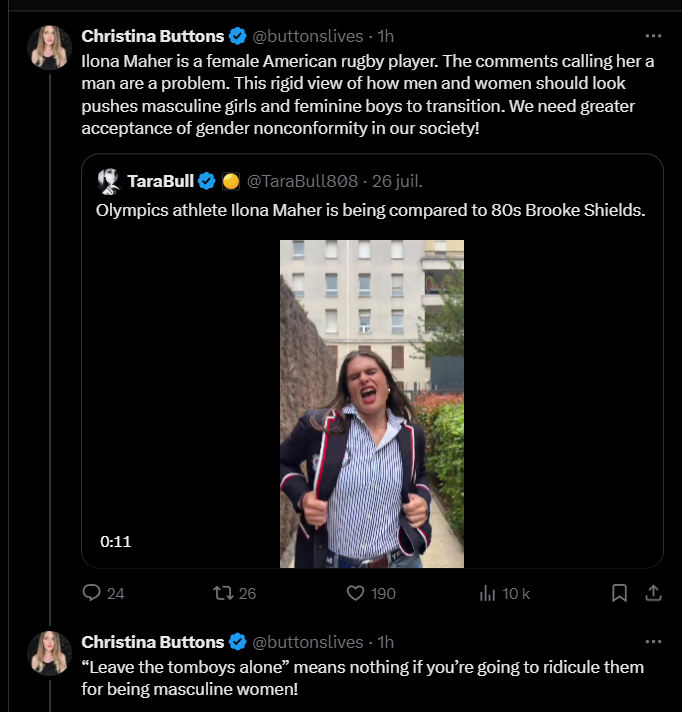
Task: Open TaraBull profile picture
Action: (x=109, y=181)
